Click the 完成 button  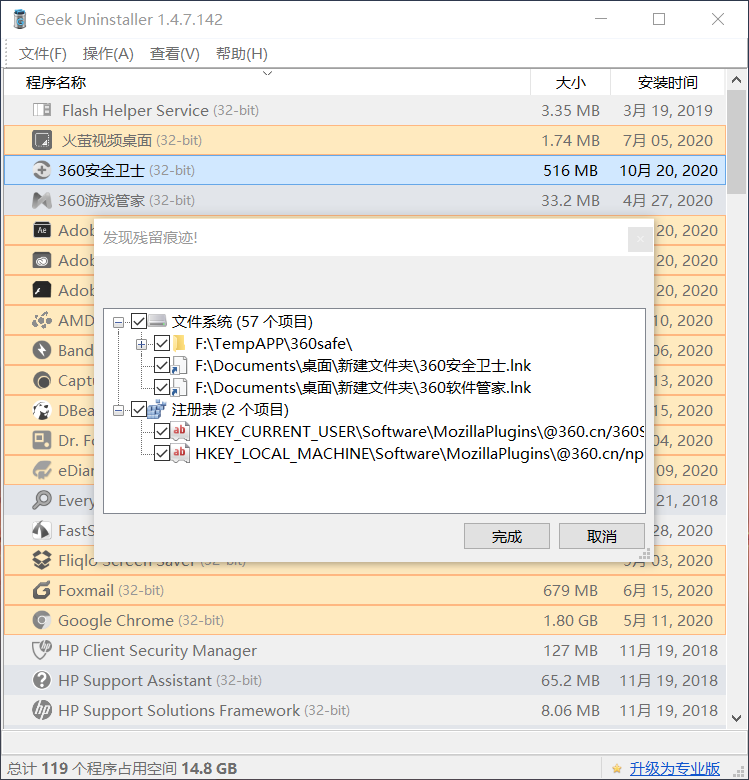point(507,536)
